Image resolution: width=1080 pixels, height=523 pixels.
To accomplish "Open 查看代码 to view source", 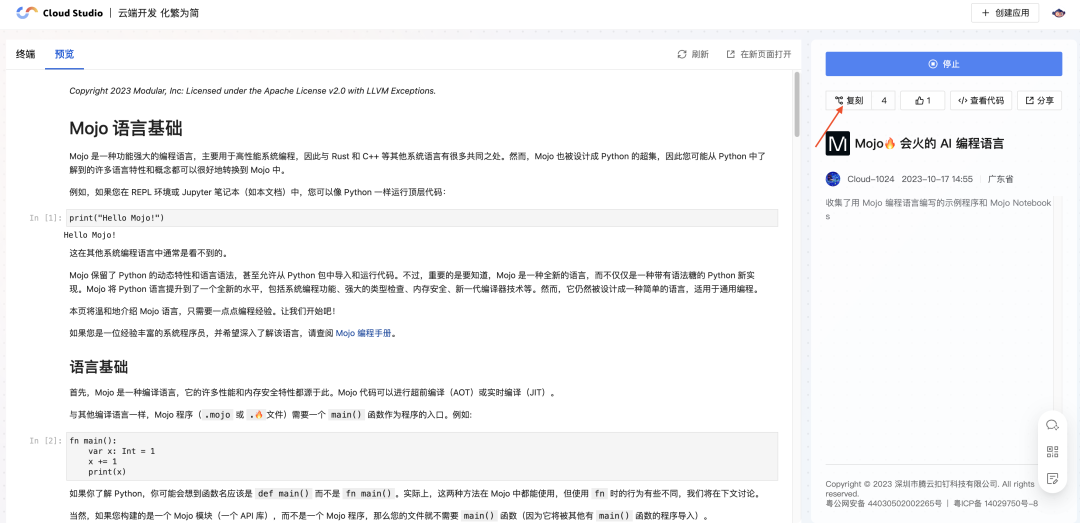I will click(981, 101).
